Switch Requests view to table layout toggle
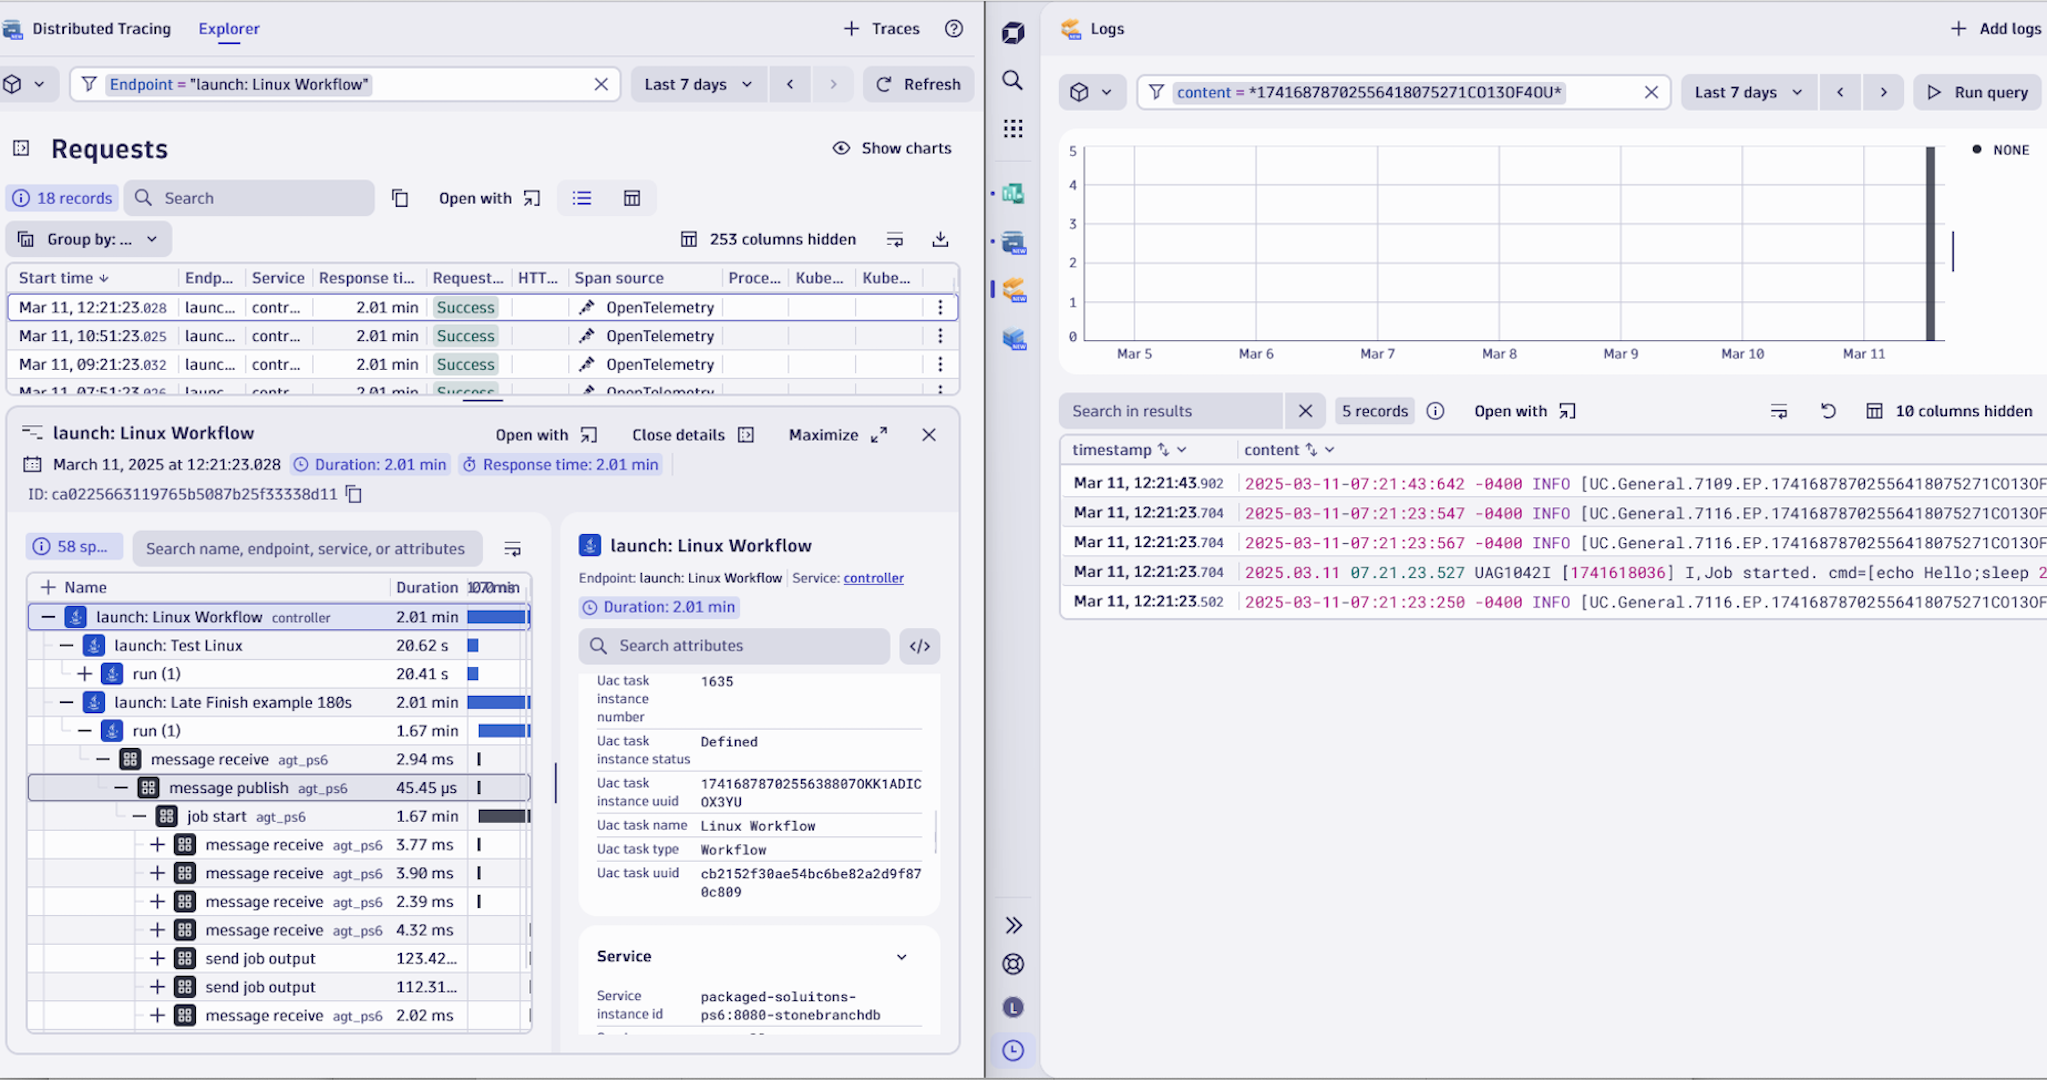This screenshot has height=1080, width=2047. [x=632, y=197]
